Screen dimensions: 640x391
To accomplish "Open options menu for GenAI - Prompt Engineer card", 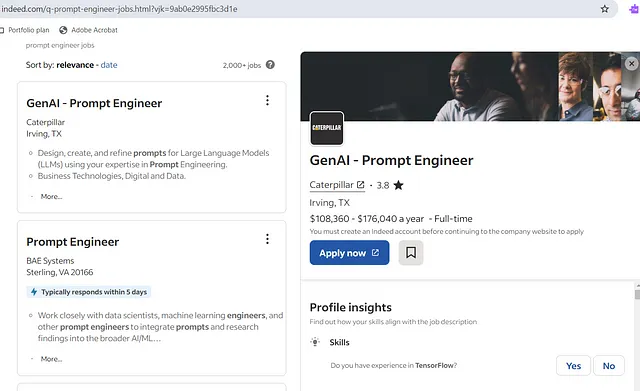I will (x=267, y=100).
